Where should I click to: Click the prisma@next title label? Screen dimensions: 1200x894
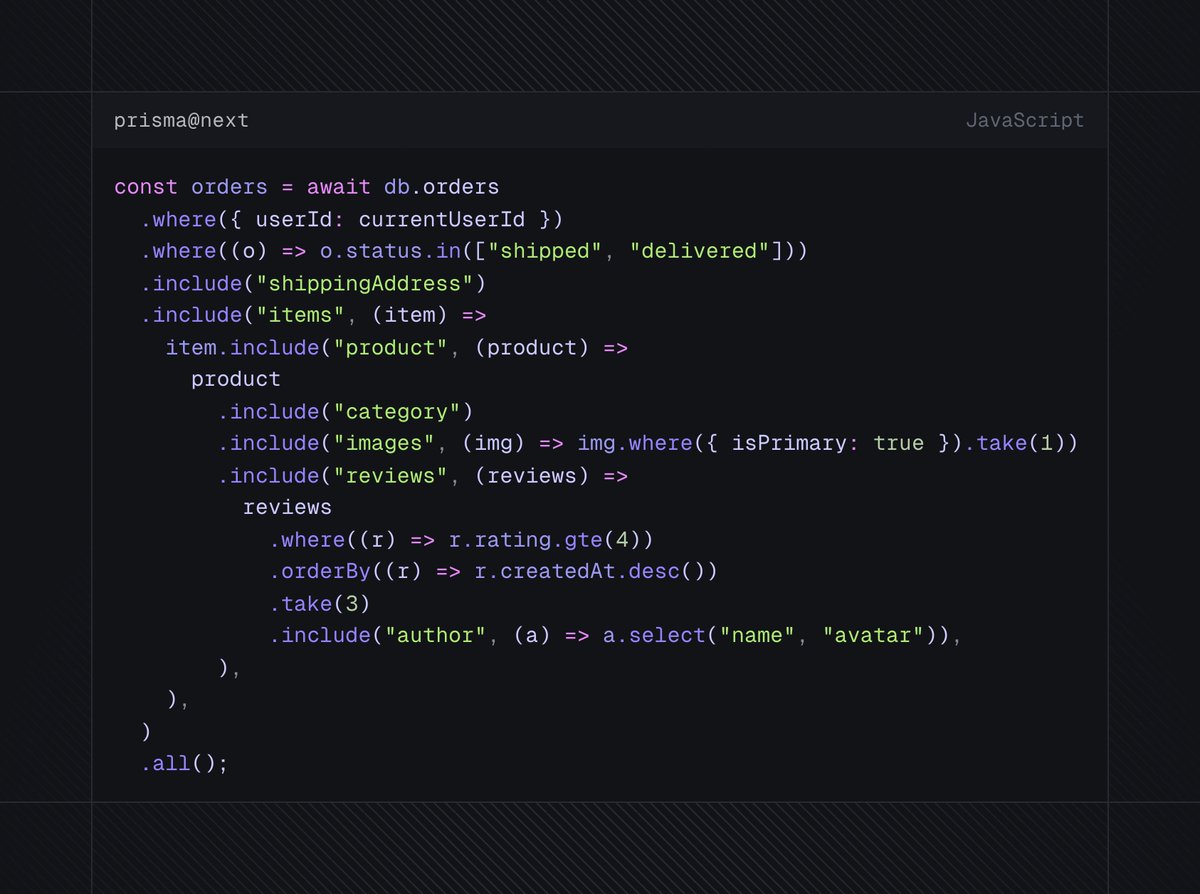coord(181,120)
